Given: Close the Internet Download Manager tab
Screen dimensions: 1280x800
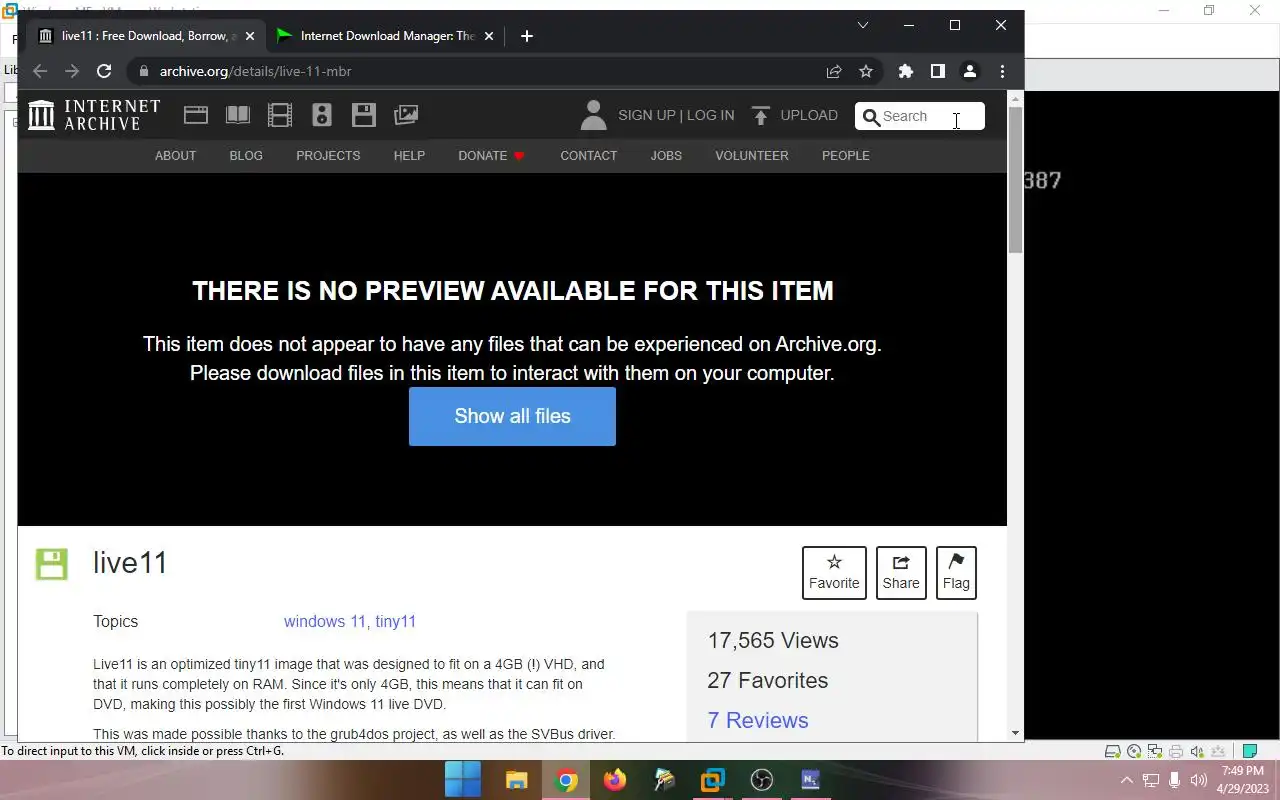Looking at the screenshot, I should click(x=489, y=36).
